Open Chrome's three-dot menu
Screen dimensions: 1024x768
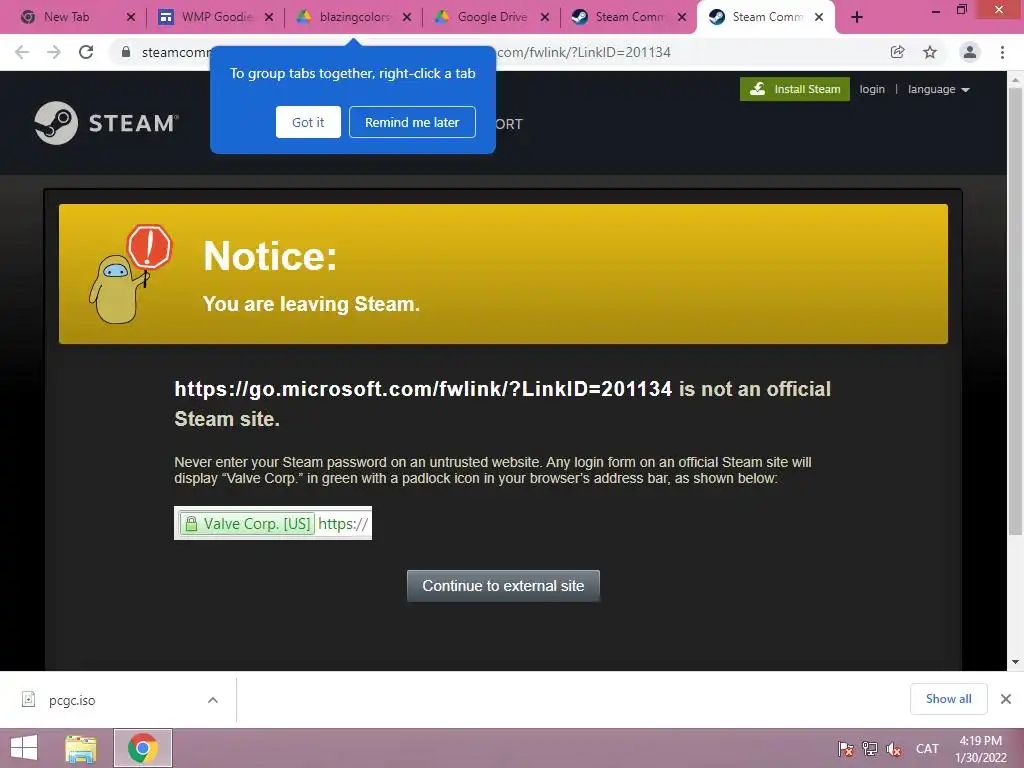[x=1002, y=52]
